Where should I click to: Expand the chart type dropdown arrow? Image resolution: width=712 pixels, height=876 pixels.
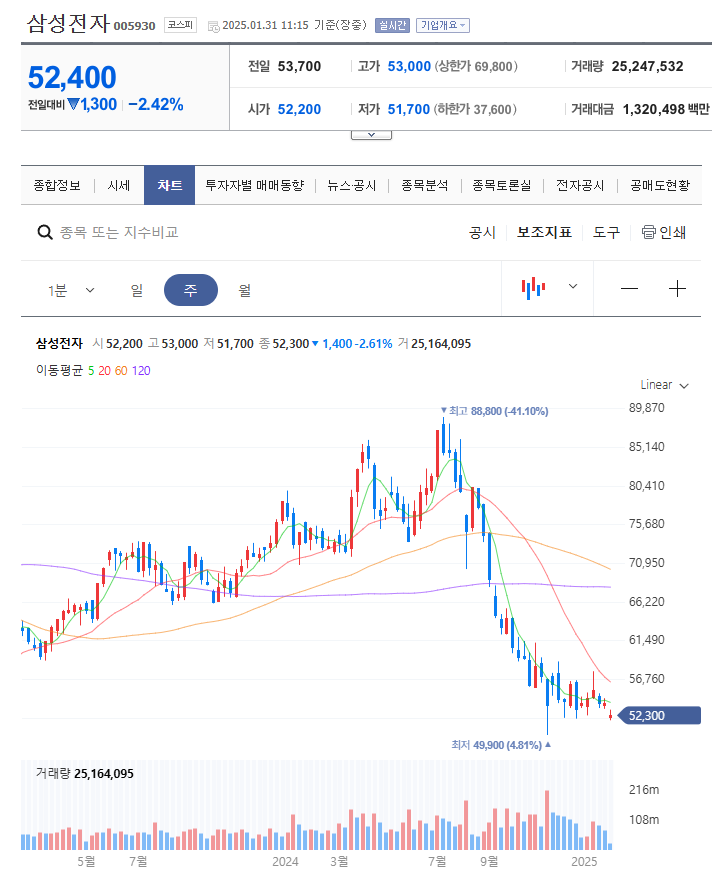(573, 286)
